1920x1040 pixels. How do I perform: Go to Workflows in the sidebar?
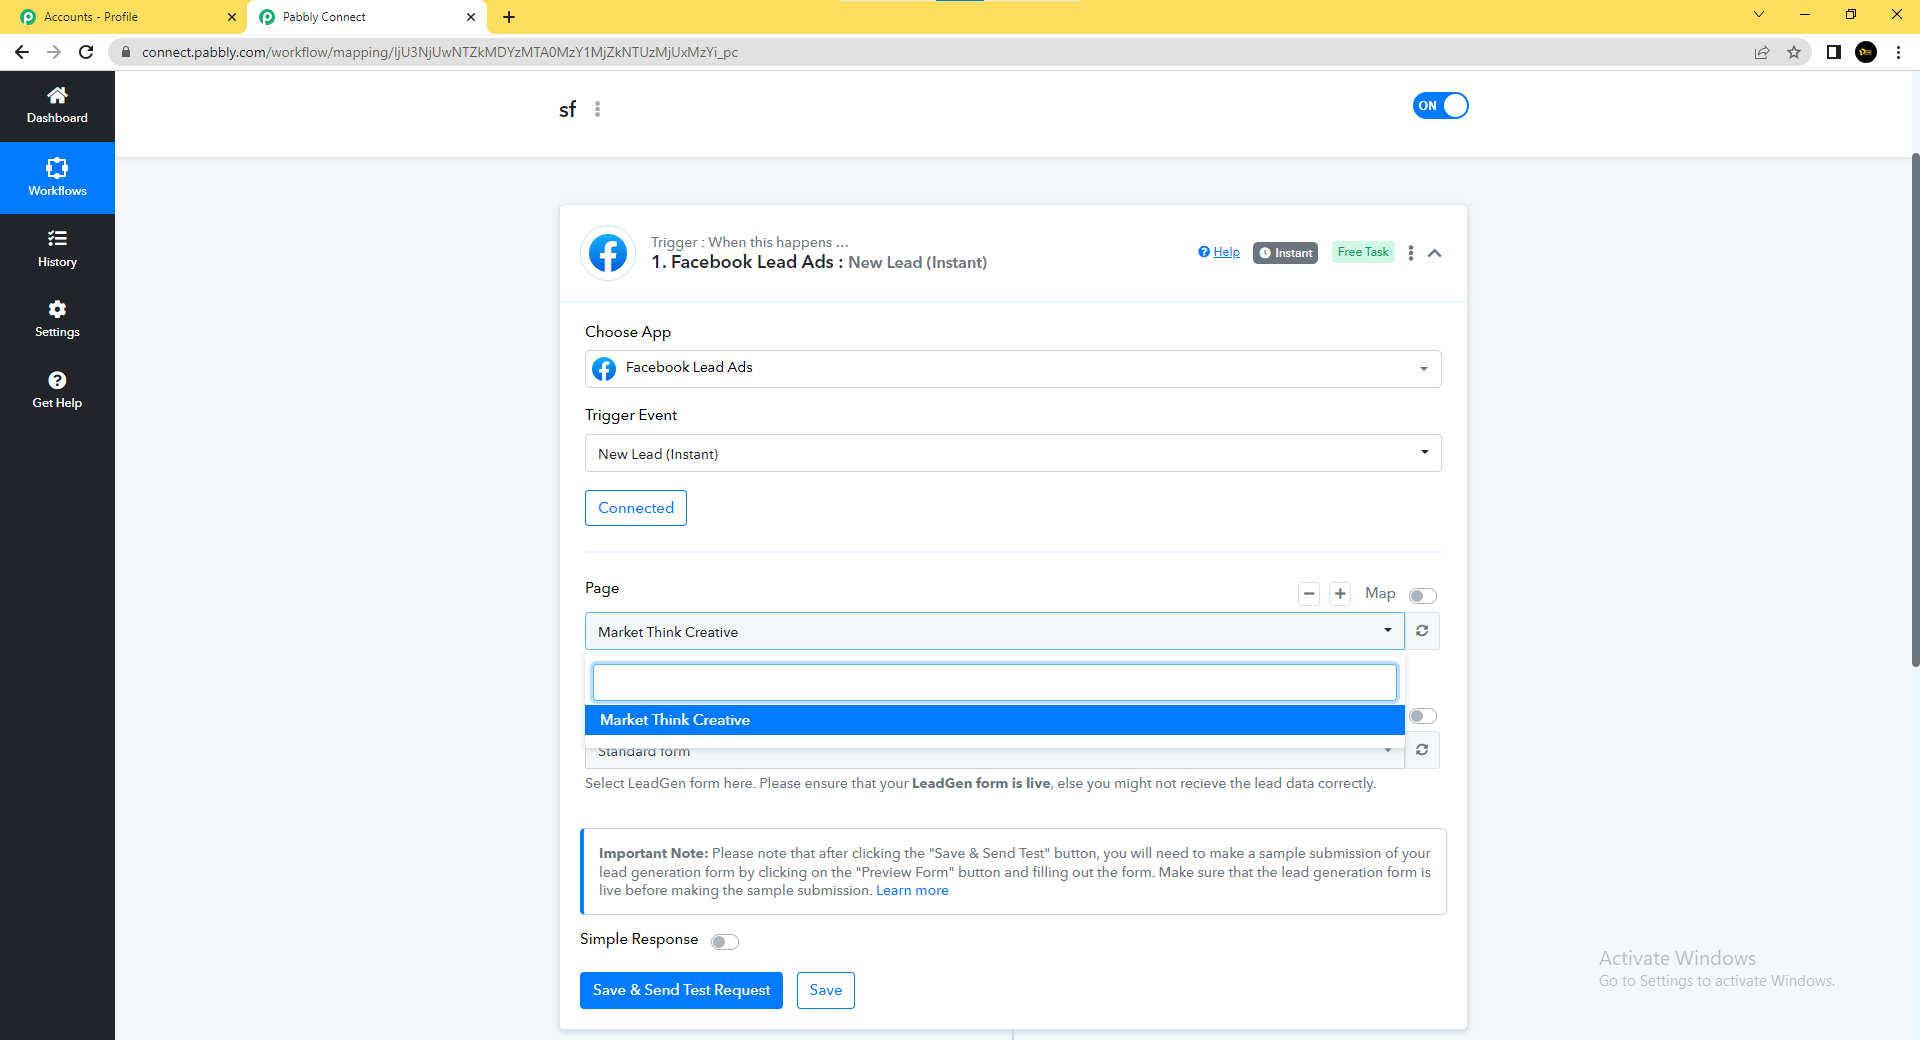coord(57,177)
